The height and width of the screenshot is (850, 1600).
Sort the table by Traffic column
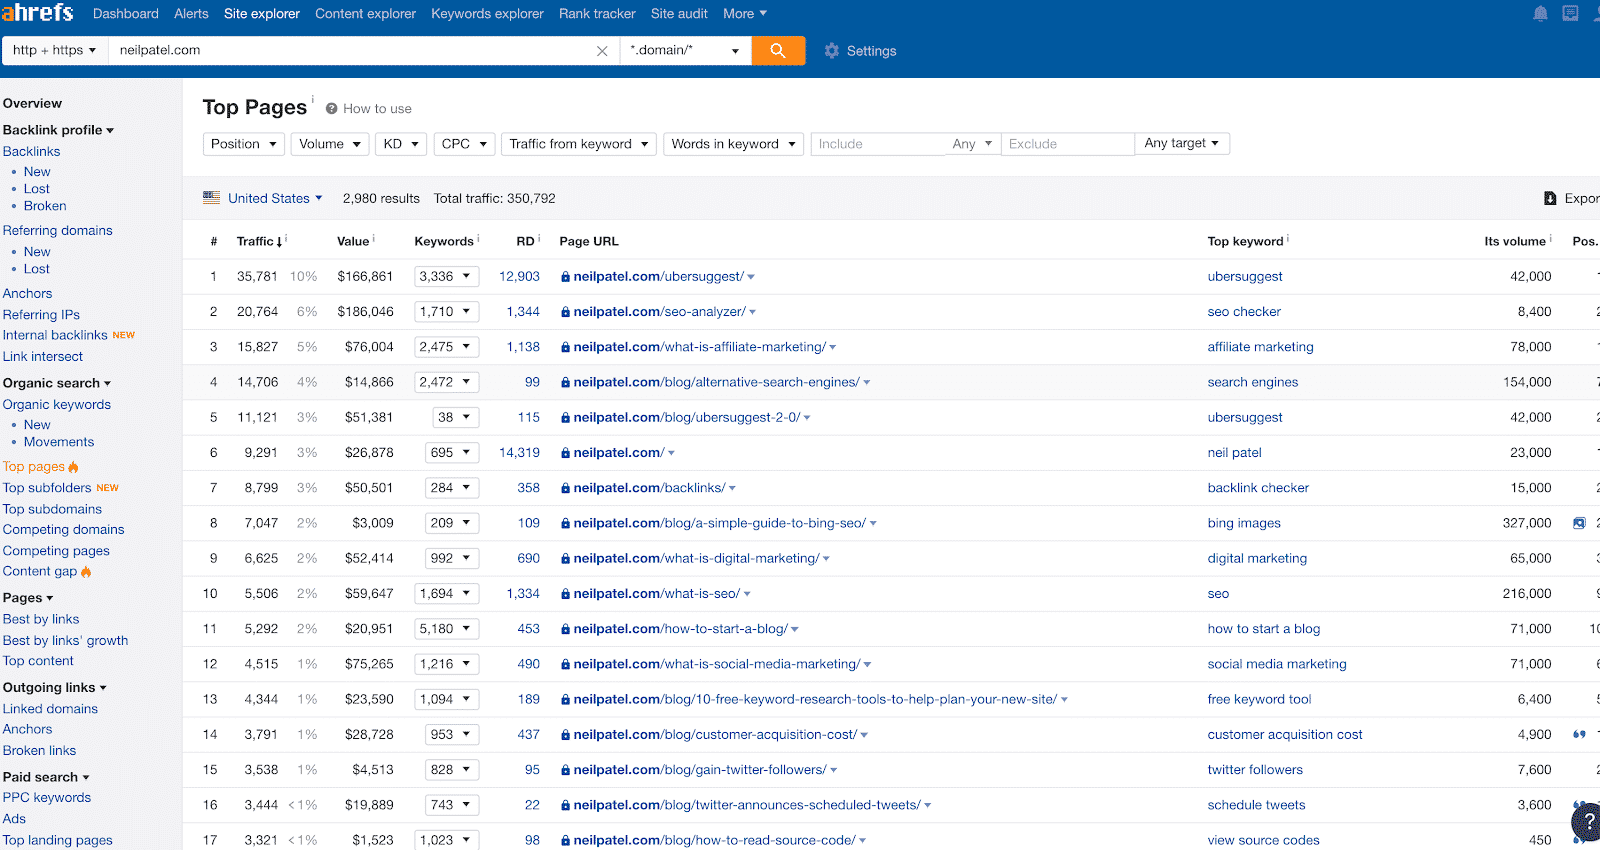coord(258,241)
